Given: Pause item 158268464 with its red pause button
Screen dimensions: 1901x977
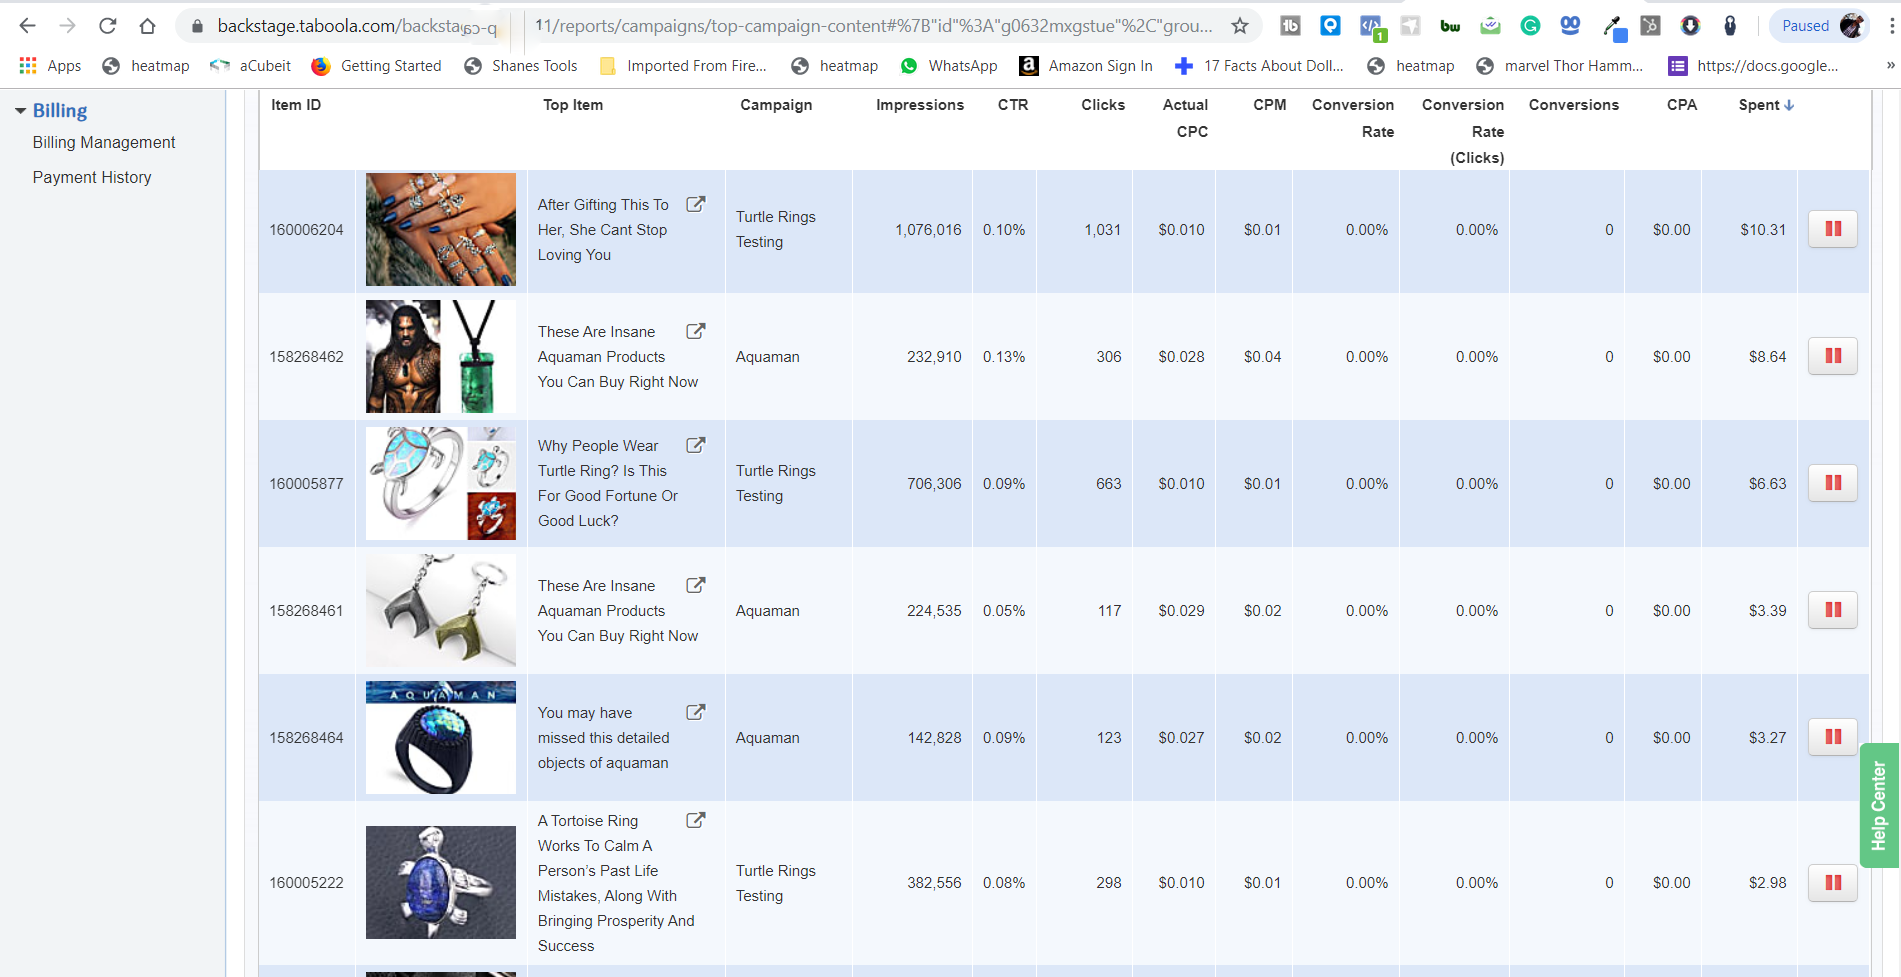Looking at the screenshot, I should (x=1833, y=737).
